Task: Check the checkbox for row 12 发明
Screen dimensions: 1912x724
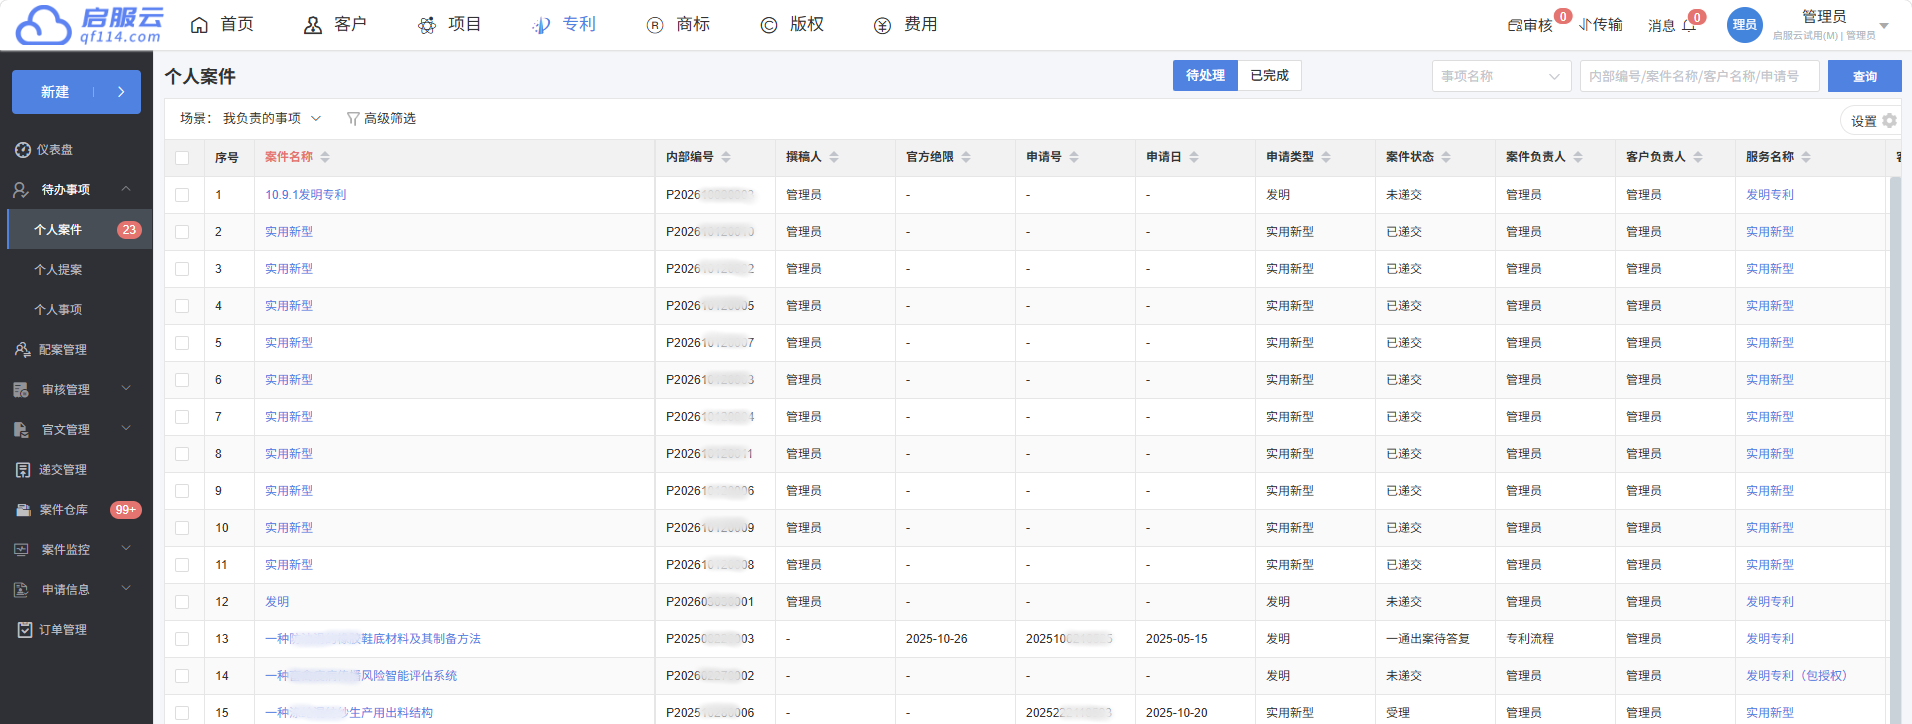Action: coord(182,602)
